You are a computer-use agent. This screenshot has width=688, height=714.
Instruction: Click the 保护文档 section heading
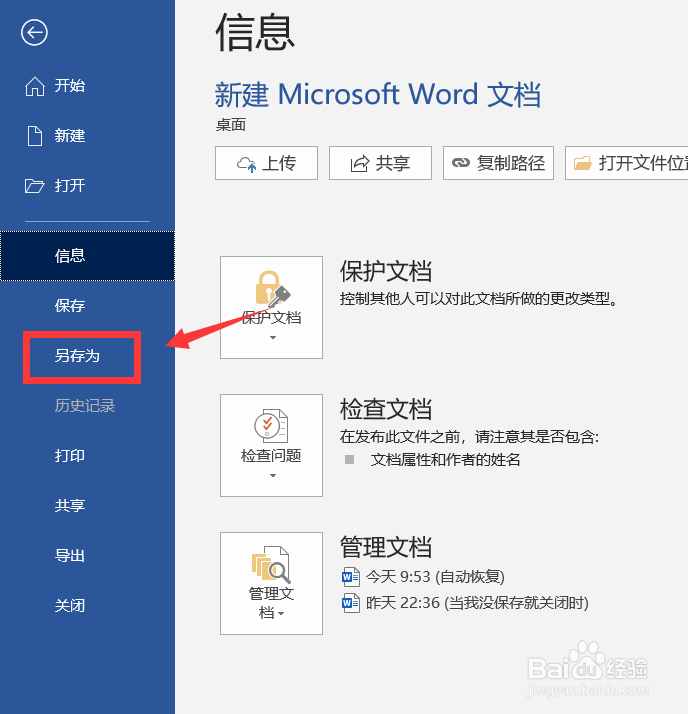tap(386, 271)
